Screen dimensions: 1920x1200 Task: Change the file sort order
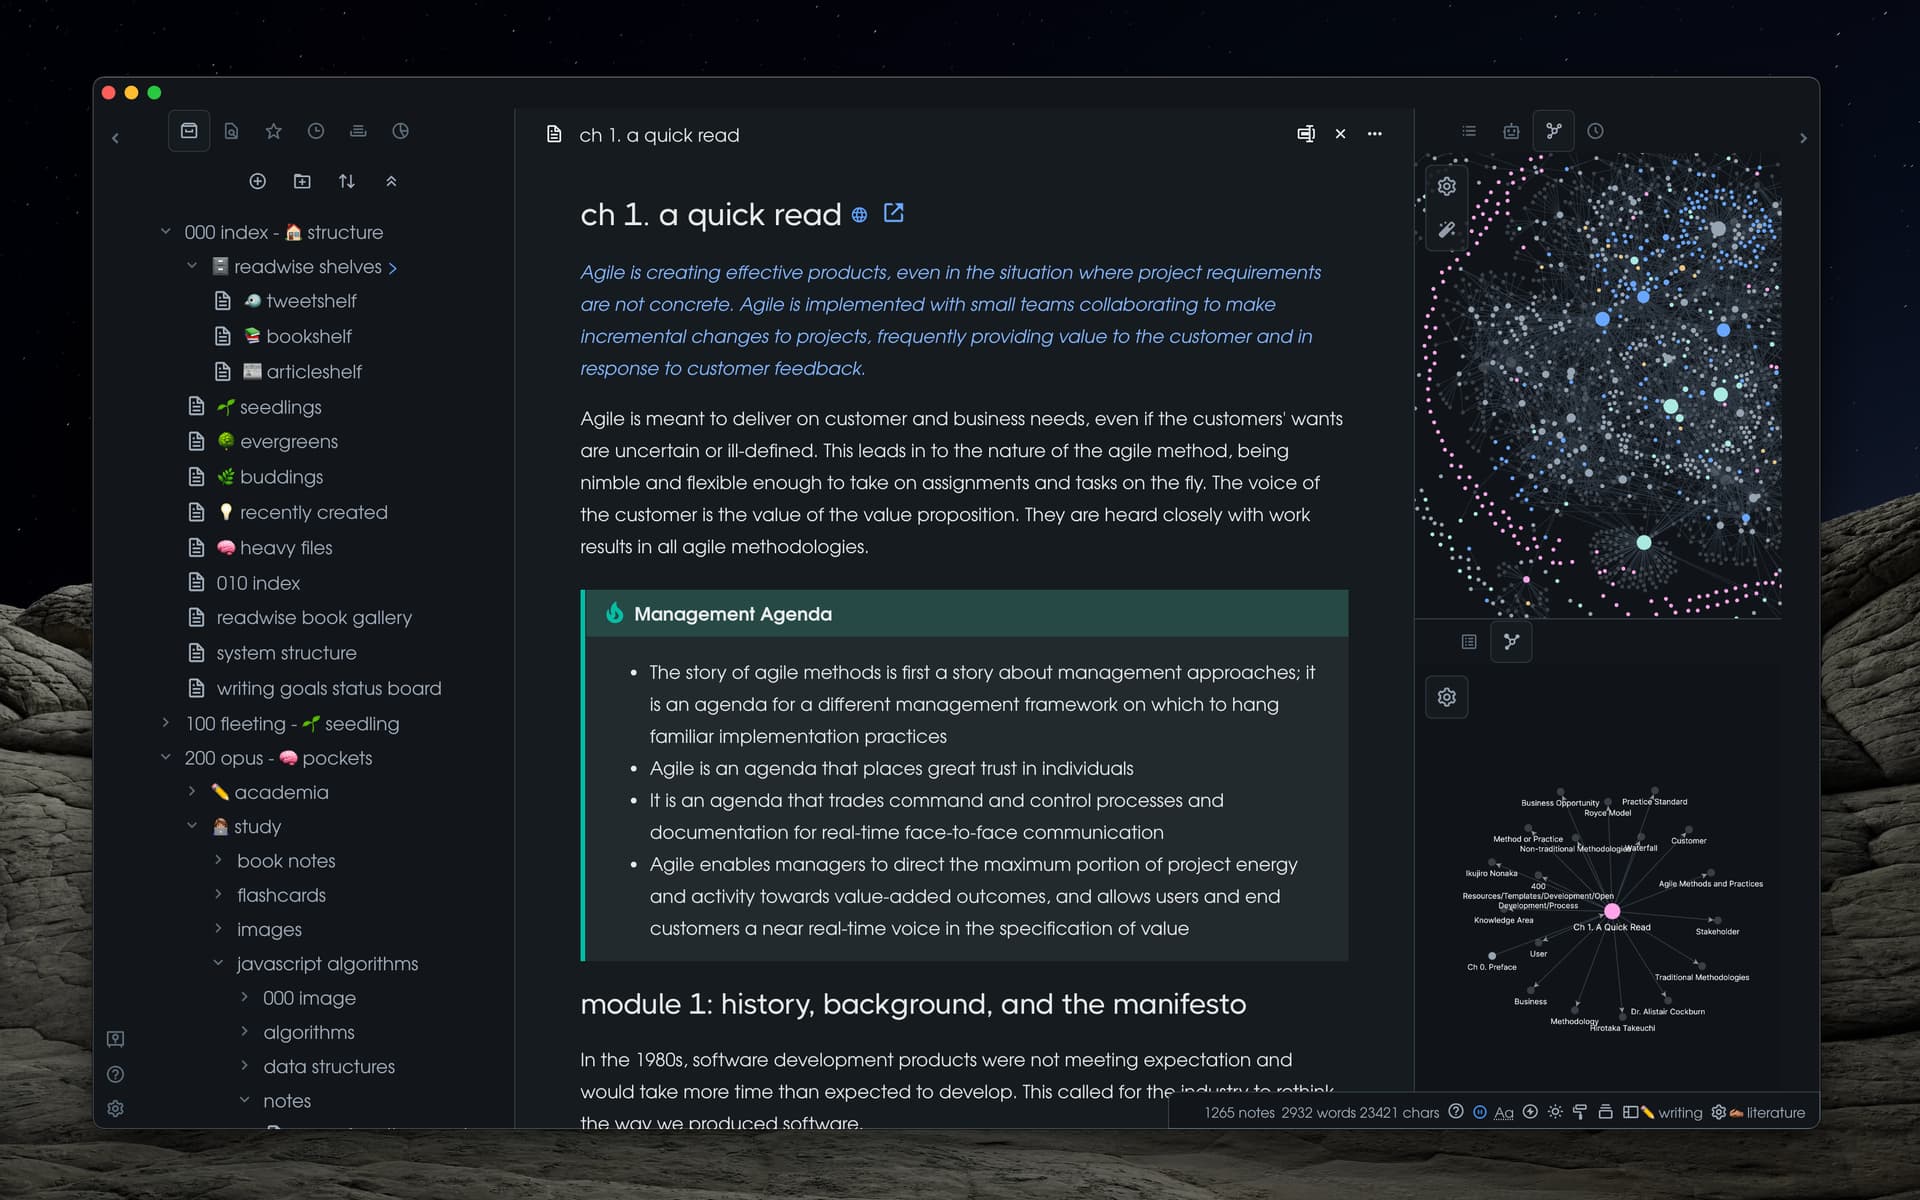pos(346,181)
